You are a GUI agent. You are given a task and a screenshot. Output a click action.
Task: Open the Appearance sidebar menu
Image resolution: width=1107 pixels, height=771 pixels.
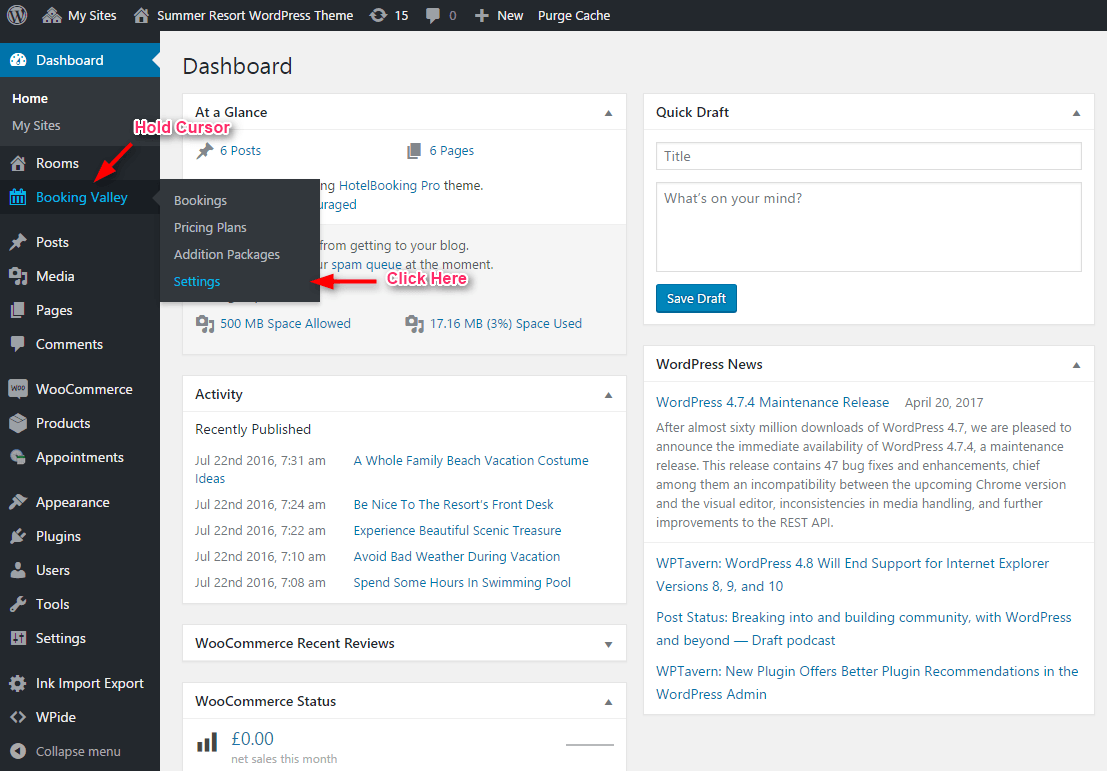pyautogui.click(x=73, y=502)
